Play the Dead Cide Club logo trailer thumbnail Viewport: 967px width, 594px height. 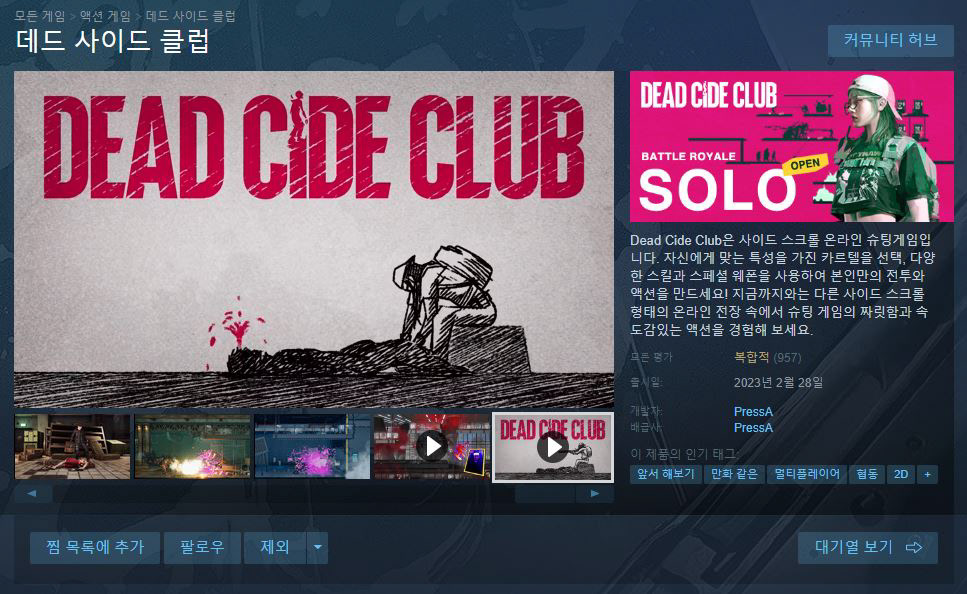pyautogui.click(x=553, y=447)
